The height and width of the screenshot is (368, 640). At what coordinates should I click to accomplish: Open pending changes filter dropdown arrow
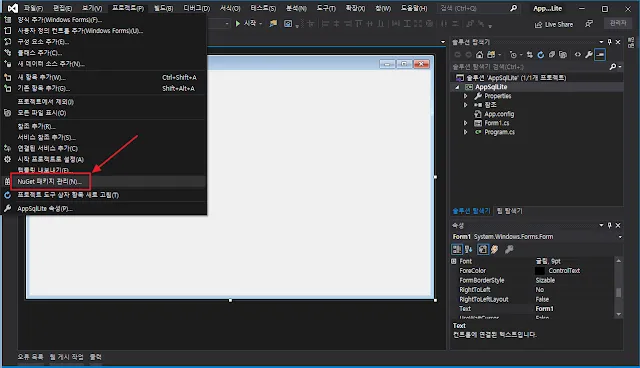(521, 55)
